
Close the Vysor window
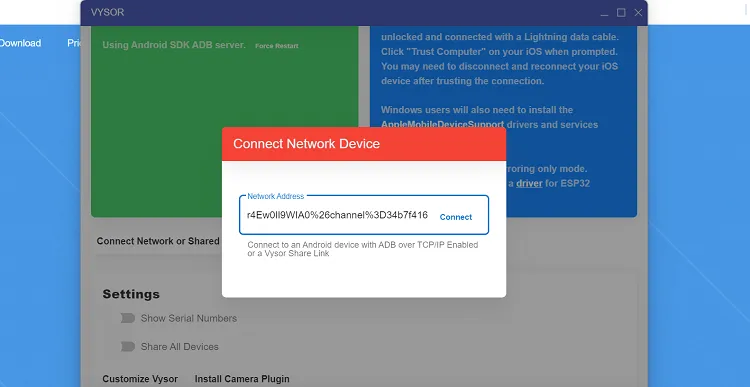638,13
